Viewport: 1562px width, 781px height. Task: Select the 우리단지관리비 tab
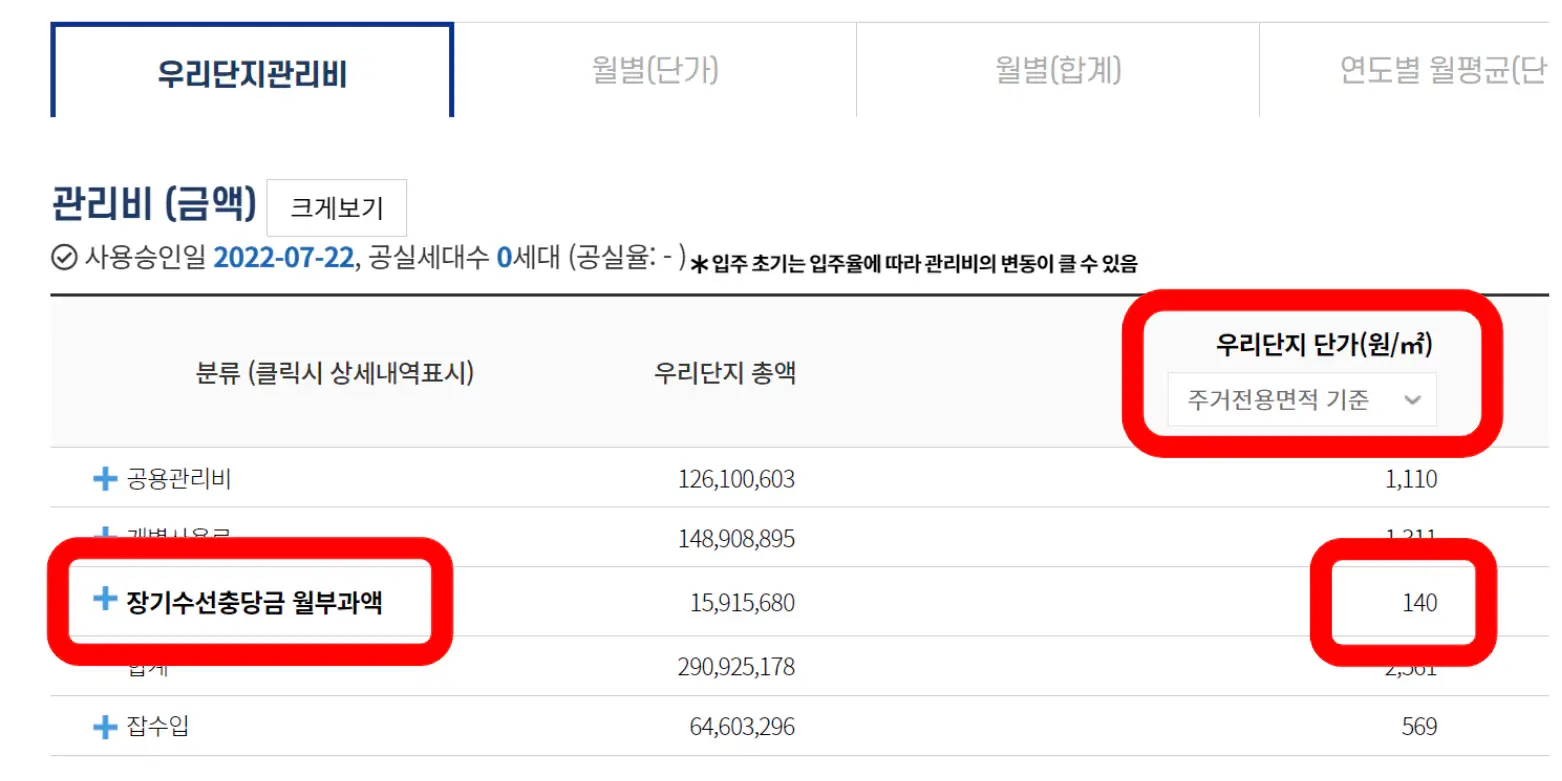point(251,66)
